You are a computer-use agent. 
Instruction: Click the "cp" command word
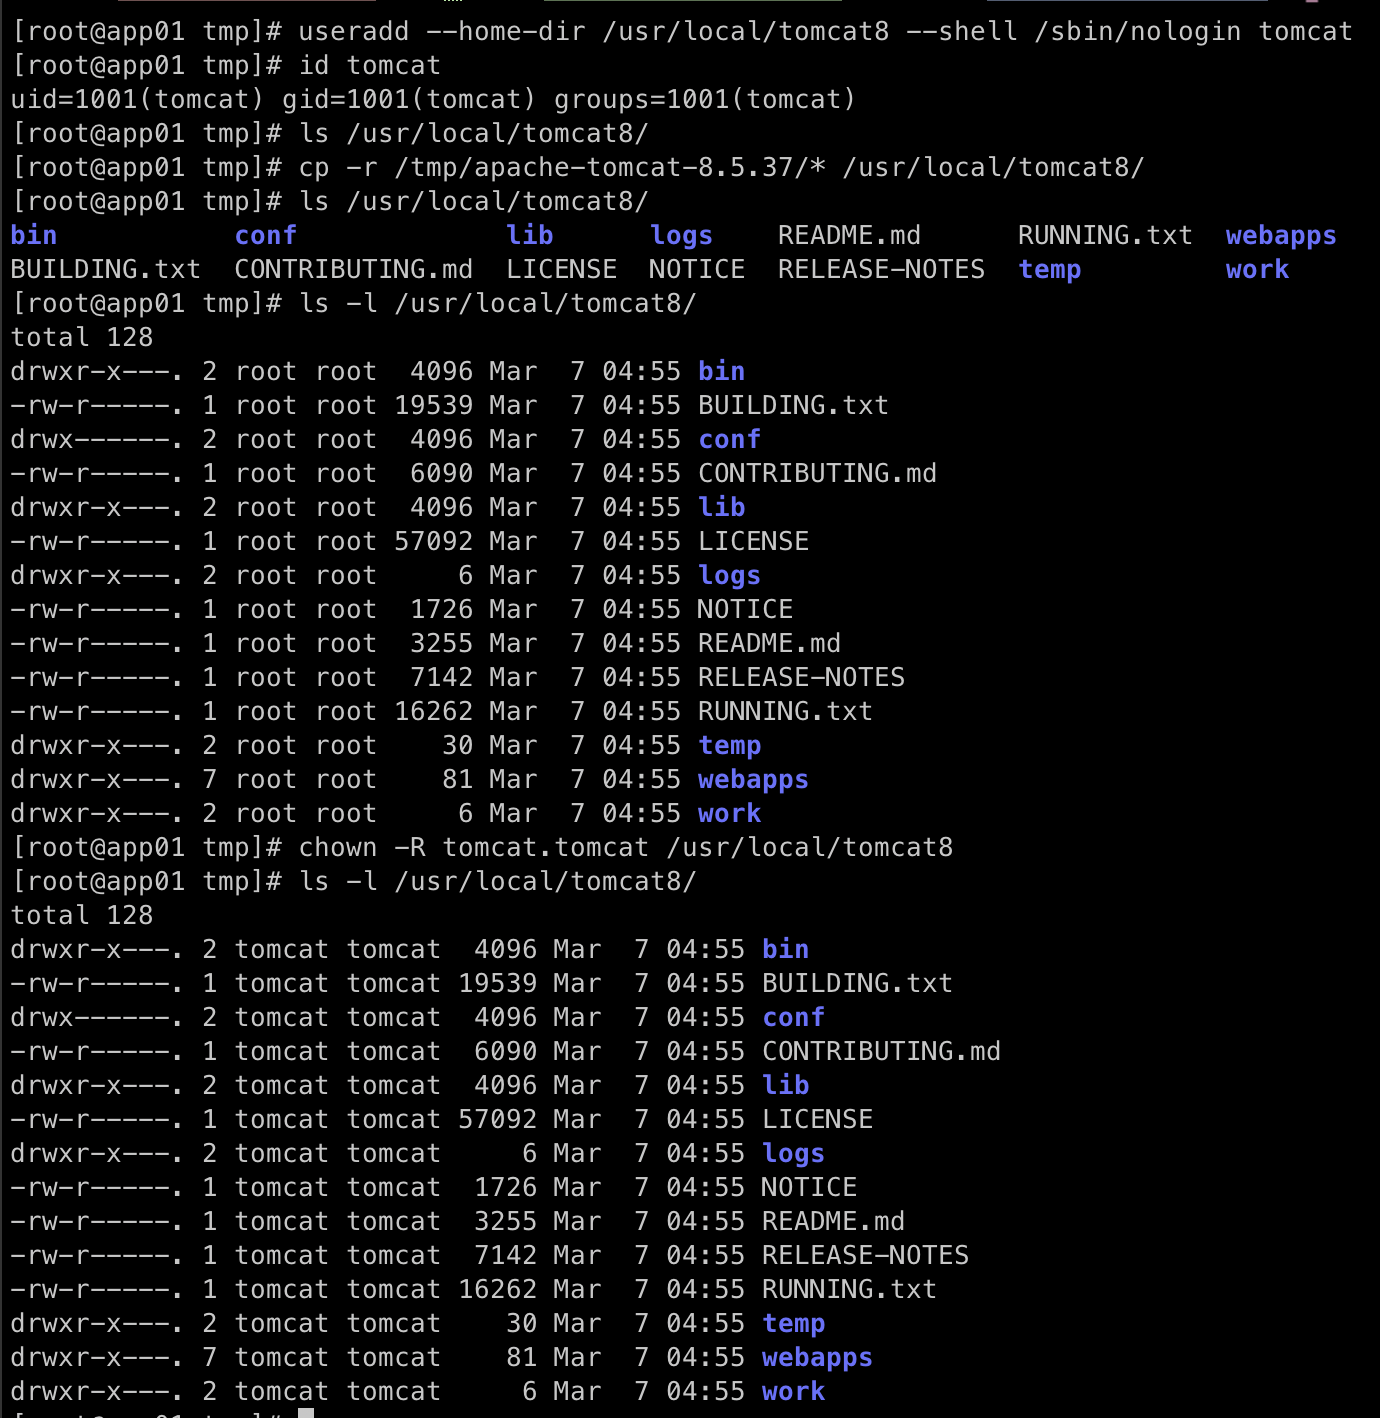(314, 168)
